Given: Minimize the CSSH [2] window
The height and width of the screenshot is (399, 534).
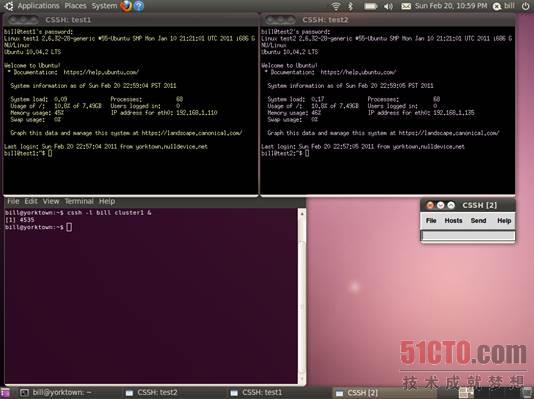Looking at the screenshot, I should point(440,205).
